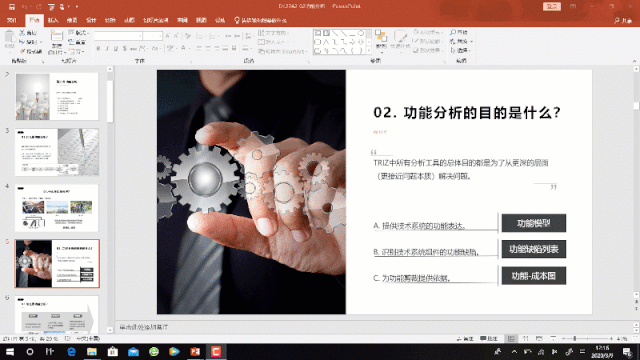
Task: Cut selection using the scissors icon
Action: pyautogui.click(x=28, y=33)
